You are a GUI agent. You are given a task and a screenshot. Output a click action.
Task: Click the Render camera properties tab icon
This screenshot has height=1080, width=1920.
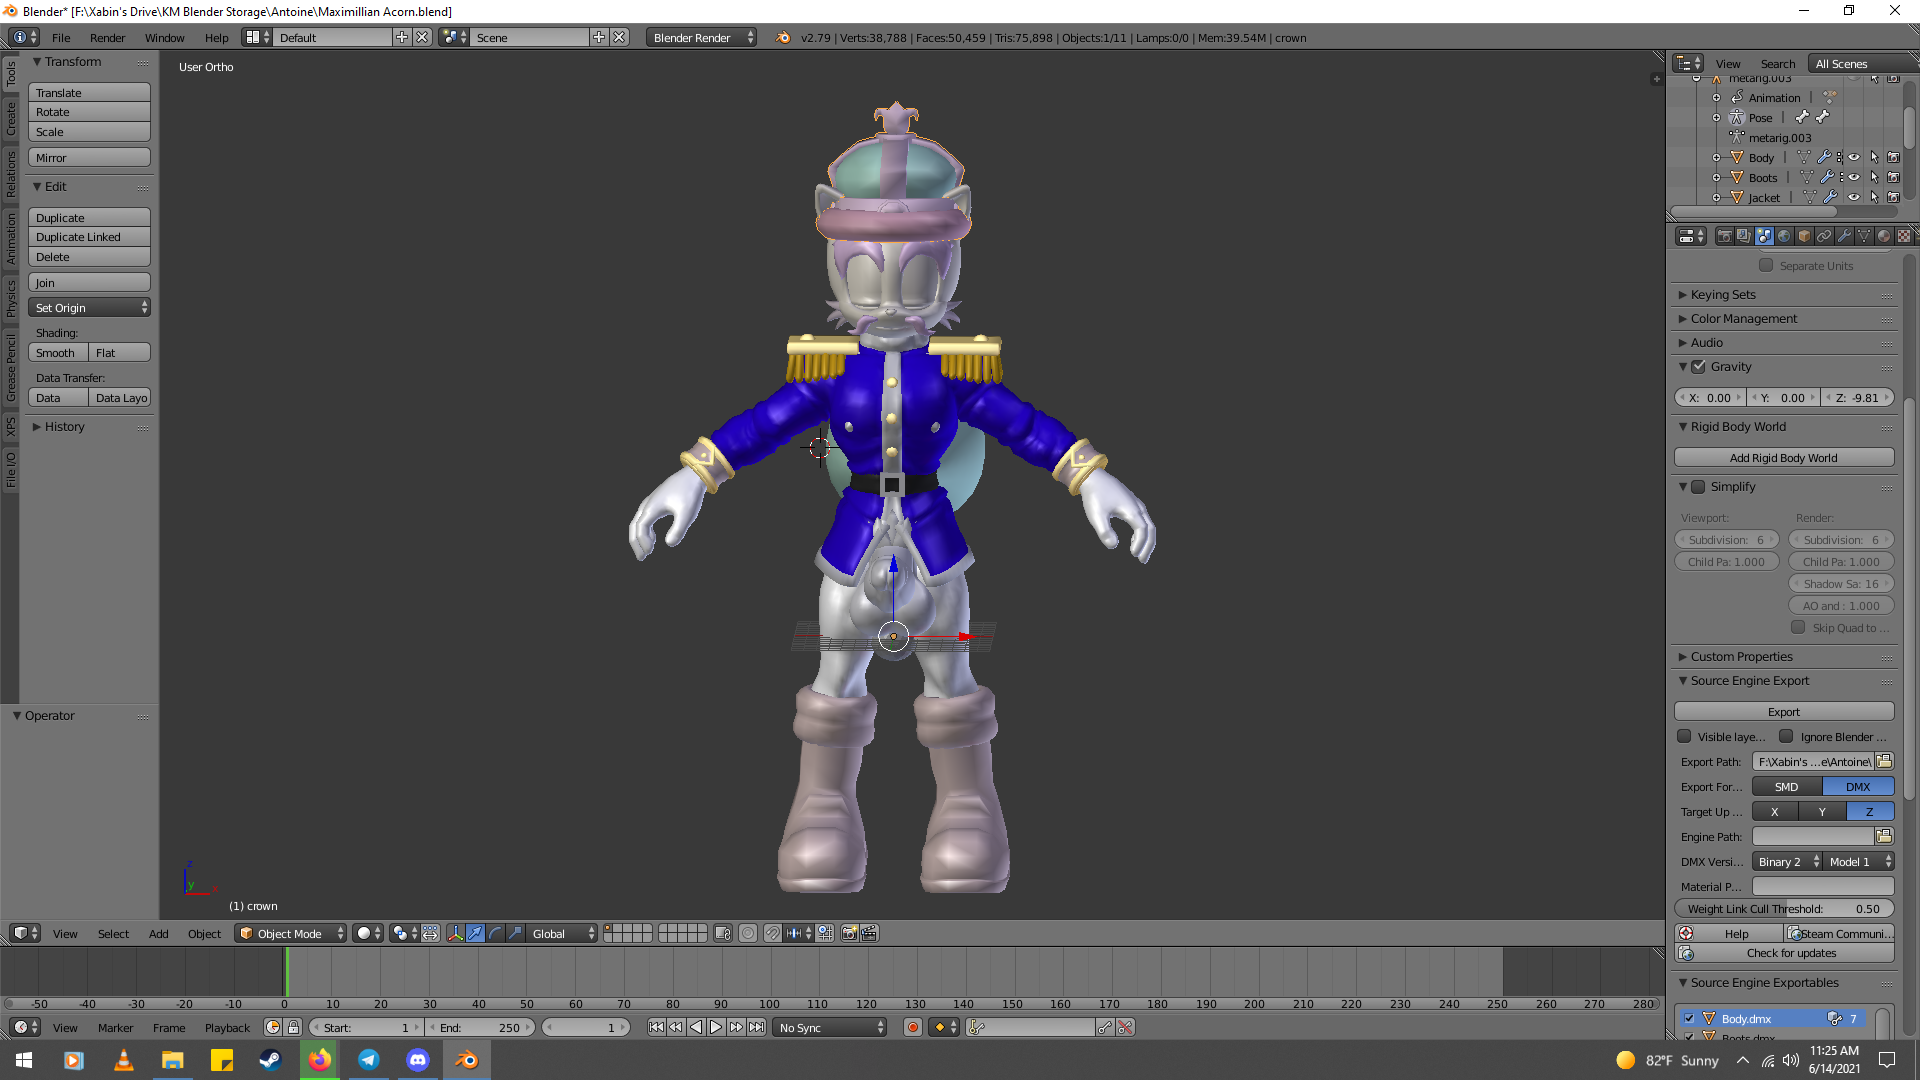pos(1724,236)
